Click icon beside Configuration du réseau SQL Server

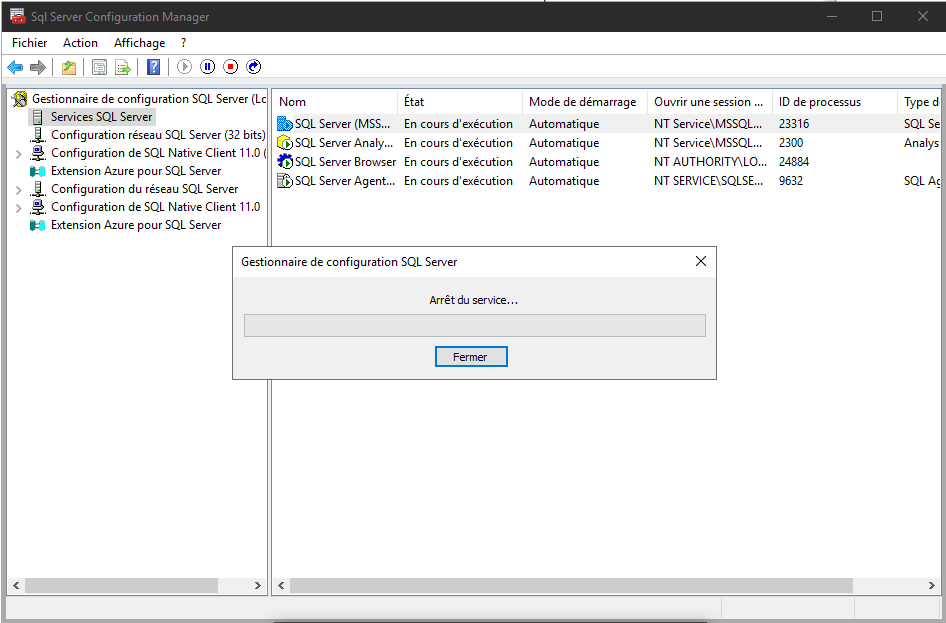click(x=38, y=189)
